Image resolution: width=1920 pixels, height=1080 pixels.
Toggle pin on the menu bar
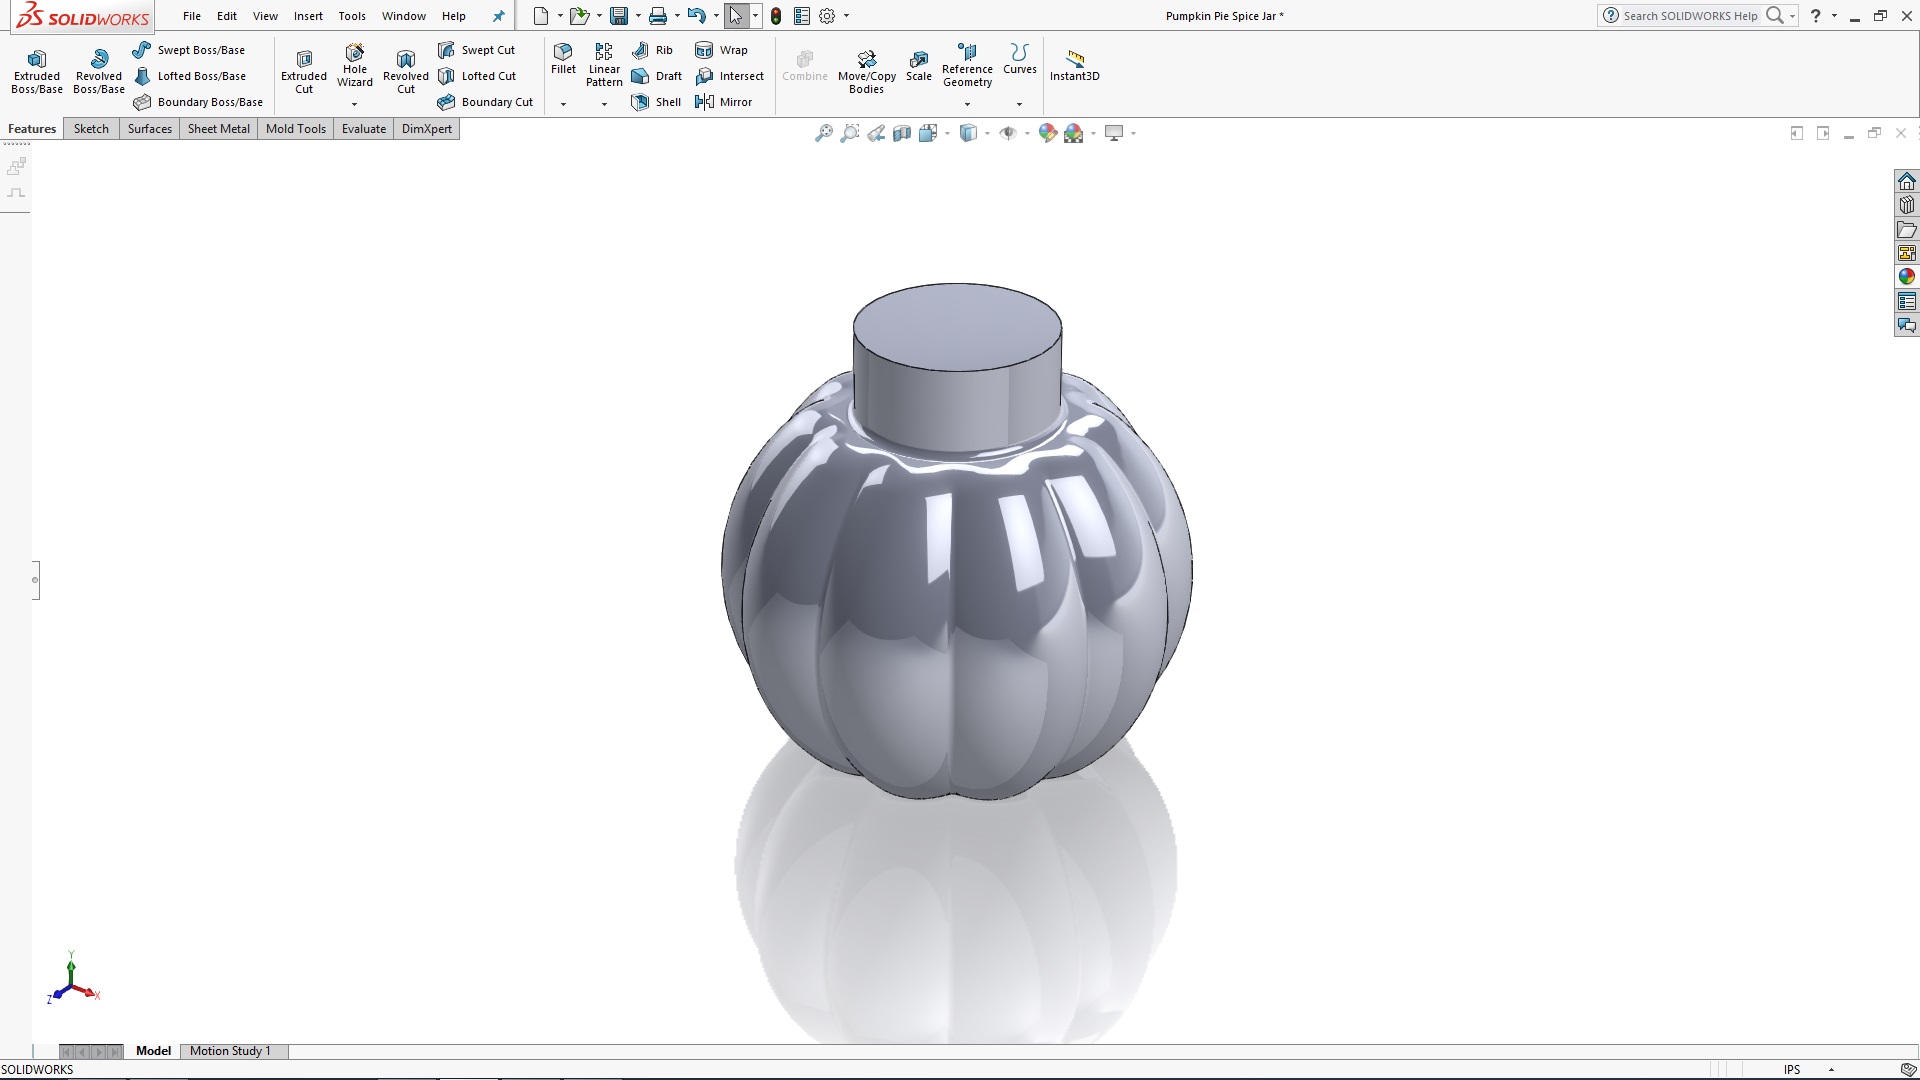point(499,16)
